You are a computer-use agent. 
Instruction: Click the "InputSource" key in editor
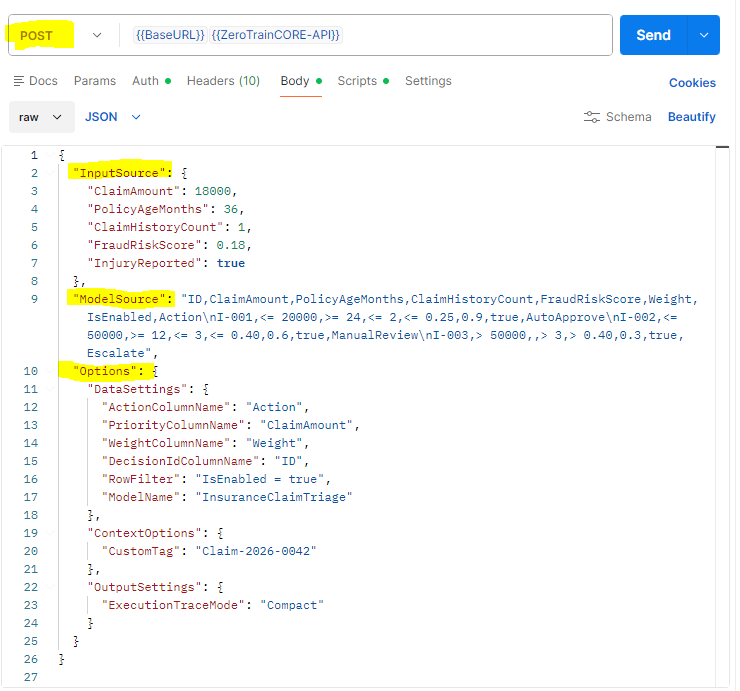click(x=120, y=173)
